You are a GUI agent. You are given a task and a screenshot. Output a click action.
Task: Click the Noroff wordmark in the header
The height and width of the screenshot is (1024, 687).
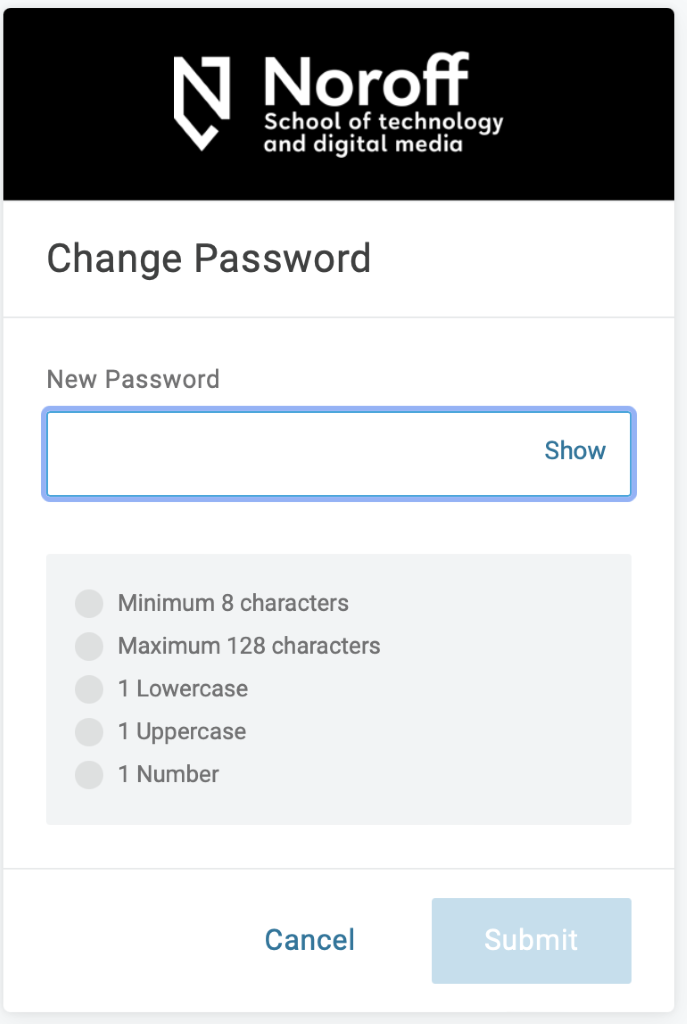tap(366, 81)
